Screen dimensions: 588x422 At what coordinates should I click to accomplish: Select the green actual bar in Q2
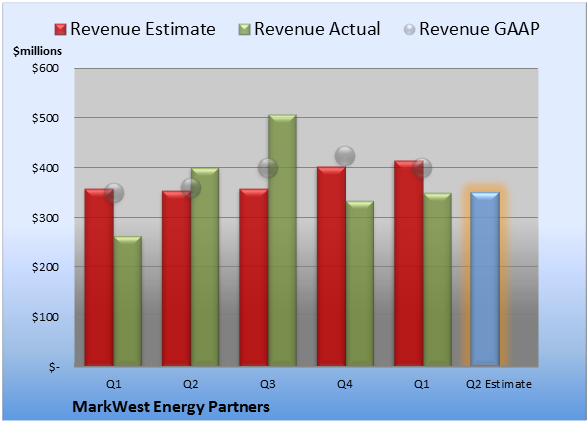coord(205,267)
